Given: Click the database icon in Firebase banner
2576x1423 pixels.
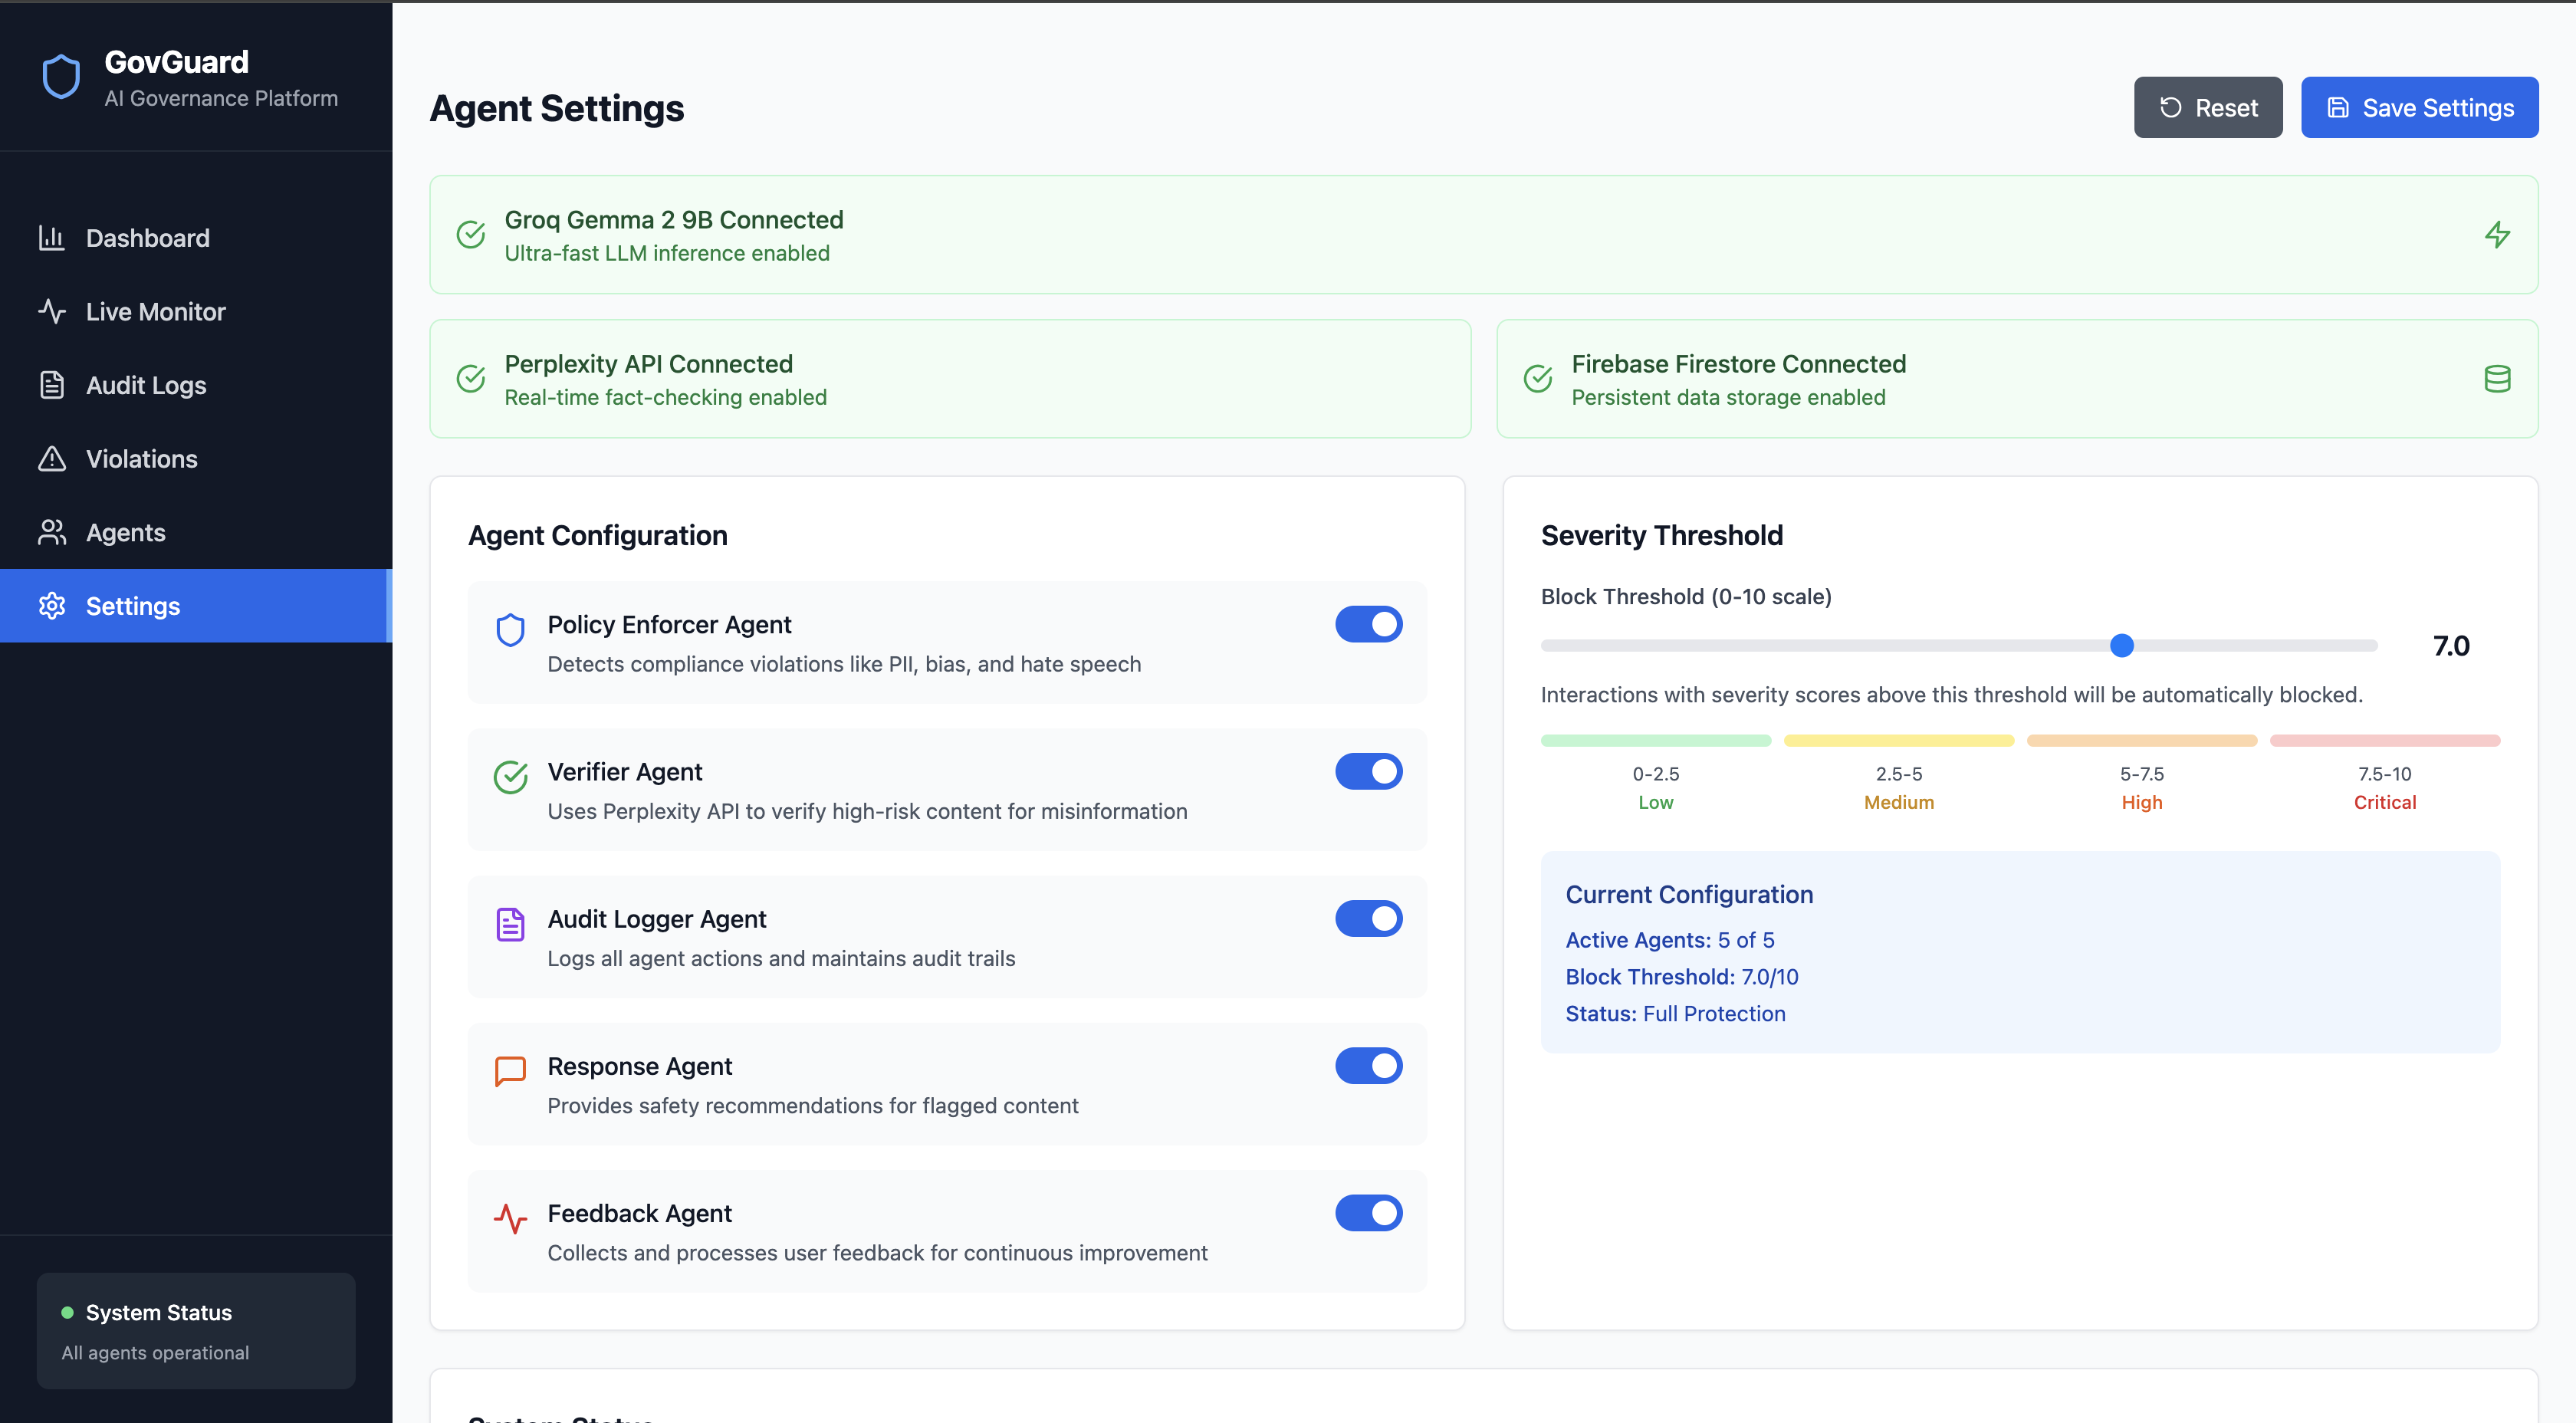Looking at the screenshot, I should click(2497, 379).
